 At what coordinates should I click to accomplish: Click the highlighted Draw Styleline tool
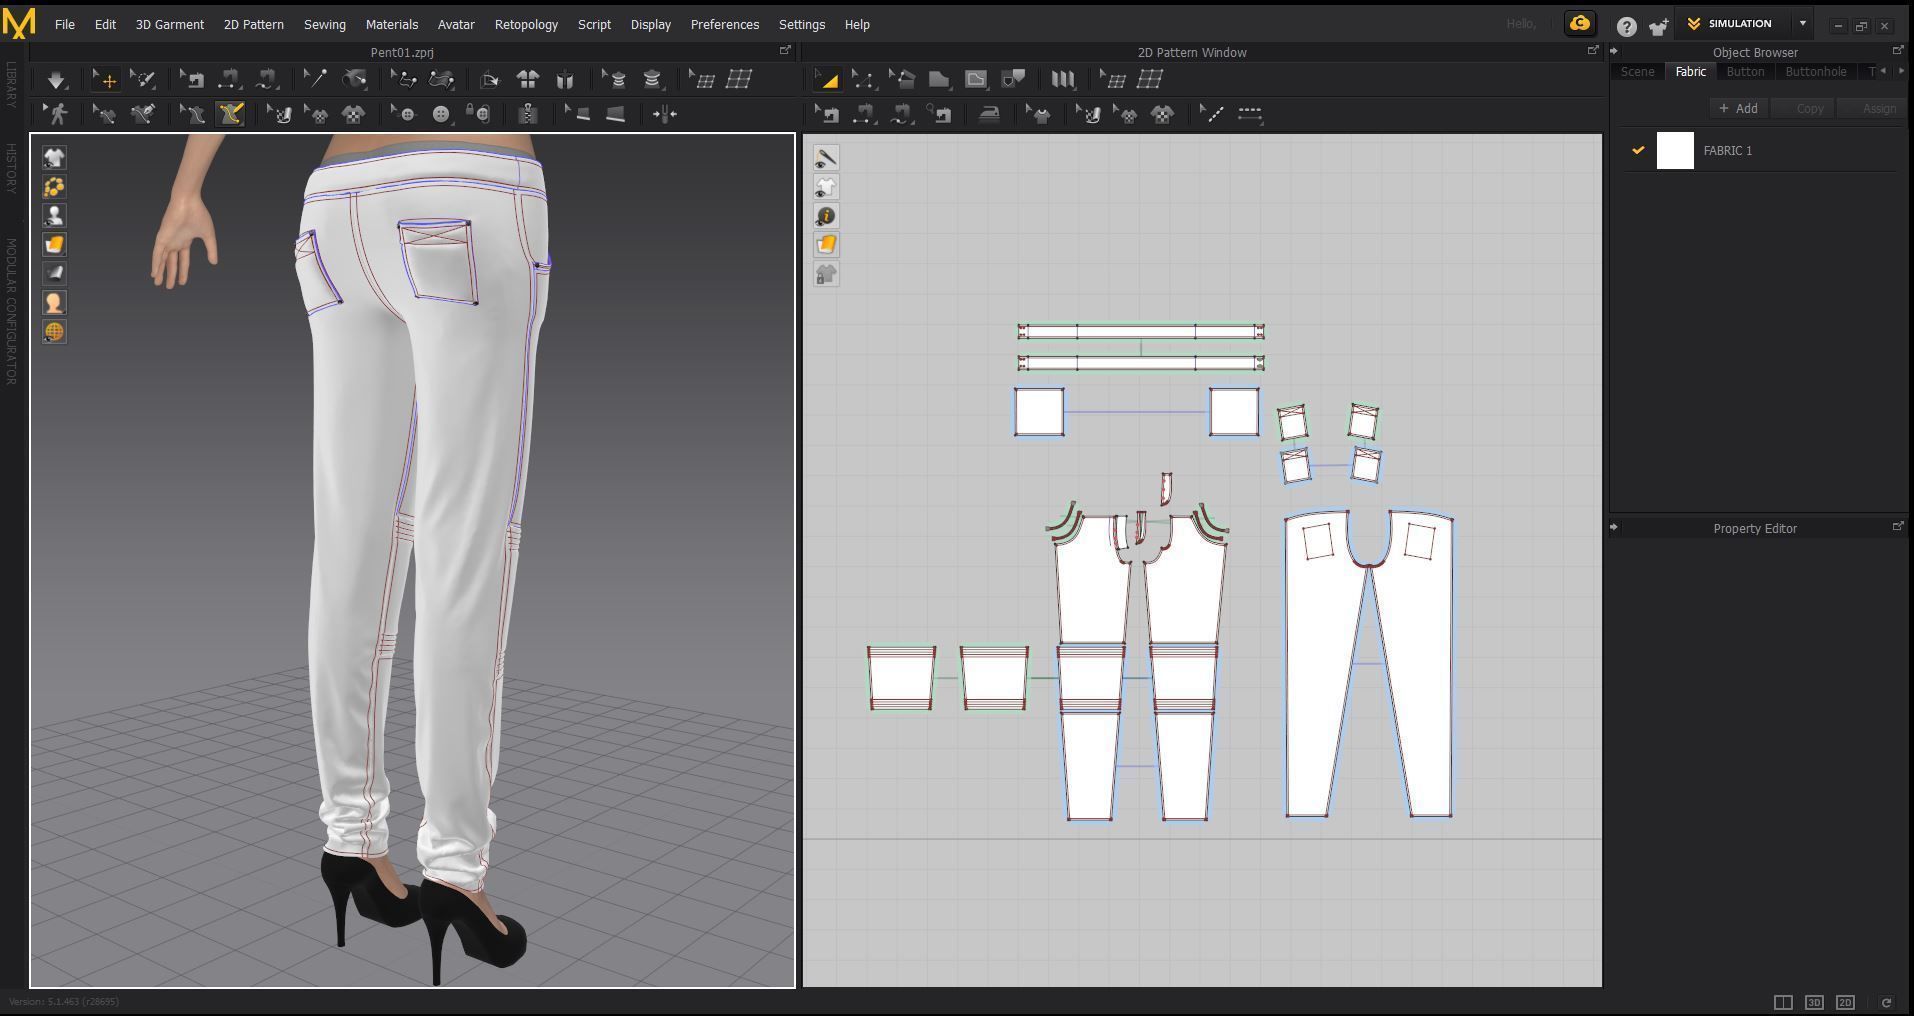click(x=231, y=114)
